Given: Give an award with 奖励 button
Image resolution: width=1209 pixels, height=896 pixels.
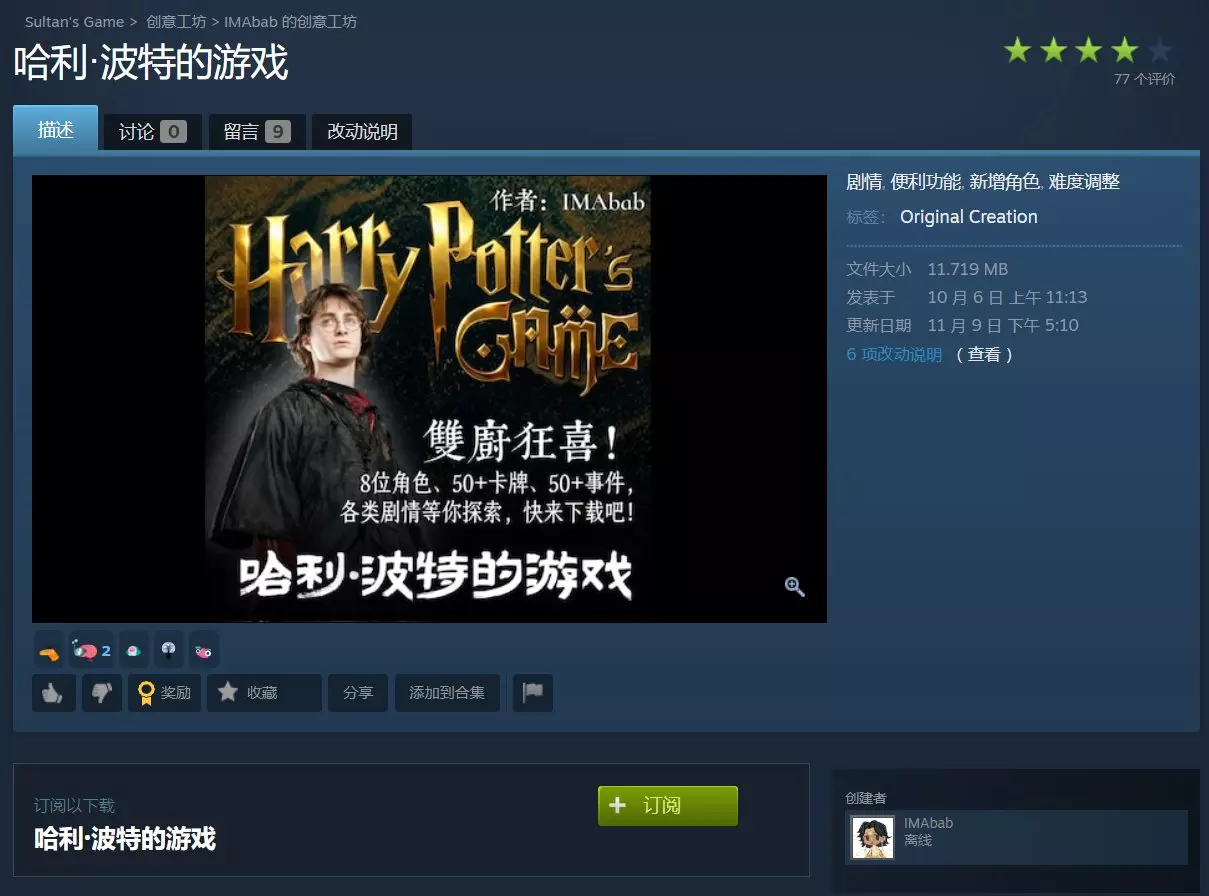Looking at the screenshot, I should [165, 692].
